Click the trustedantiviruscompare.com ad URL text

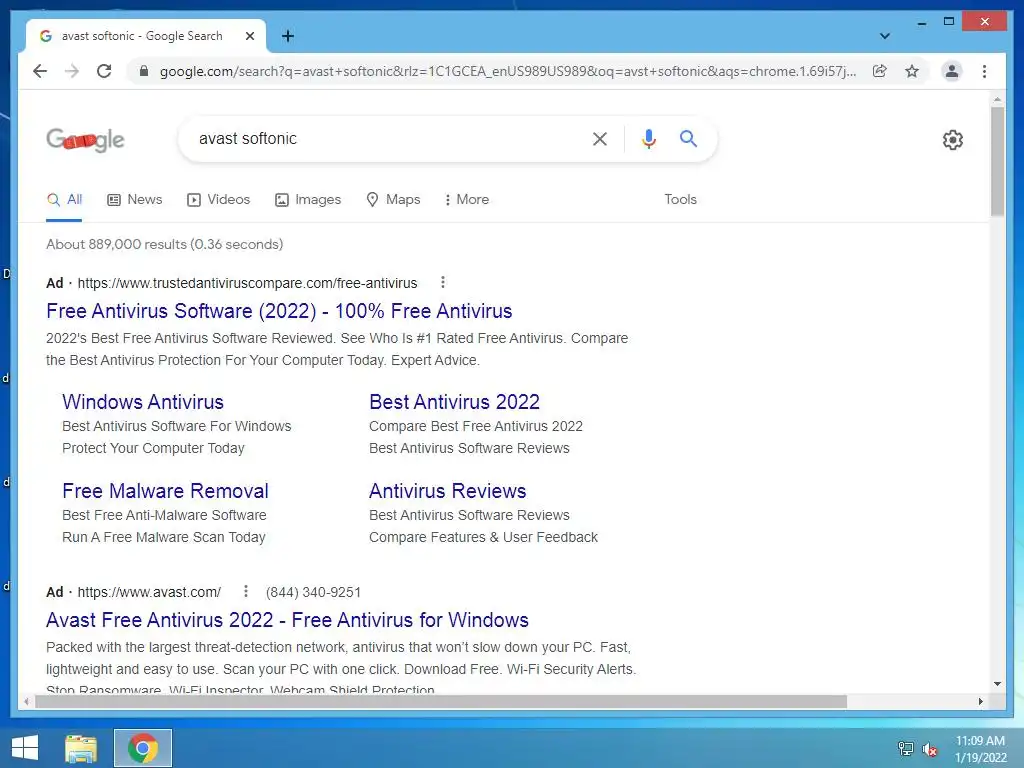248,283
